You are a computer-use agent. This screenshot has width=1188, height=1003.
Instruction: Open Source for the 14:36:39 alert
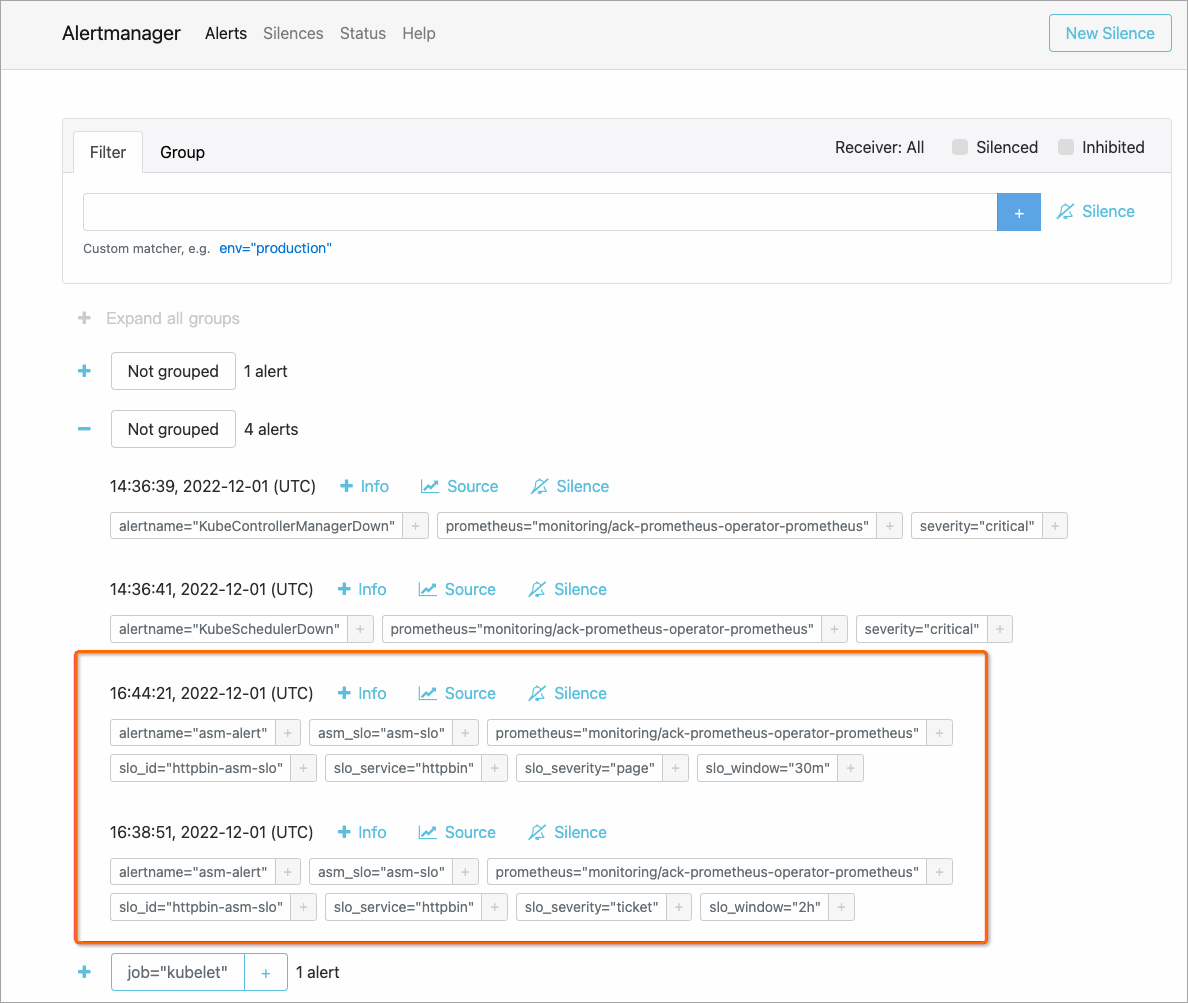pos(460,486)
